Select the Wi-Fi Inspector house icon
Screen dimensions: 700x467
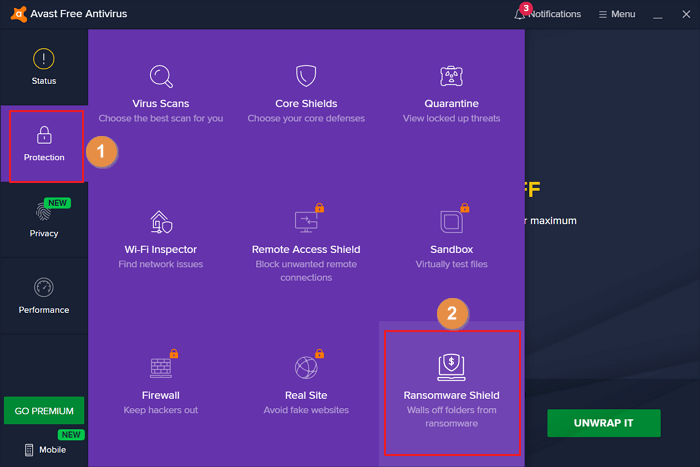(160, 221)
